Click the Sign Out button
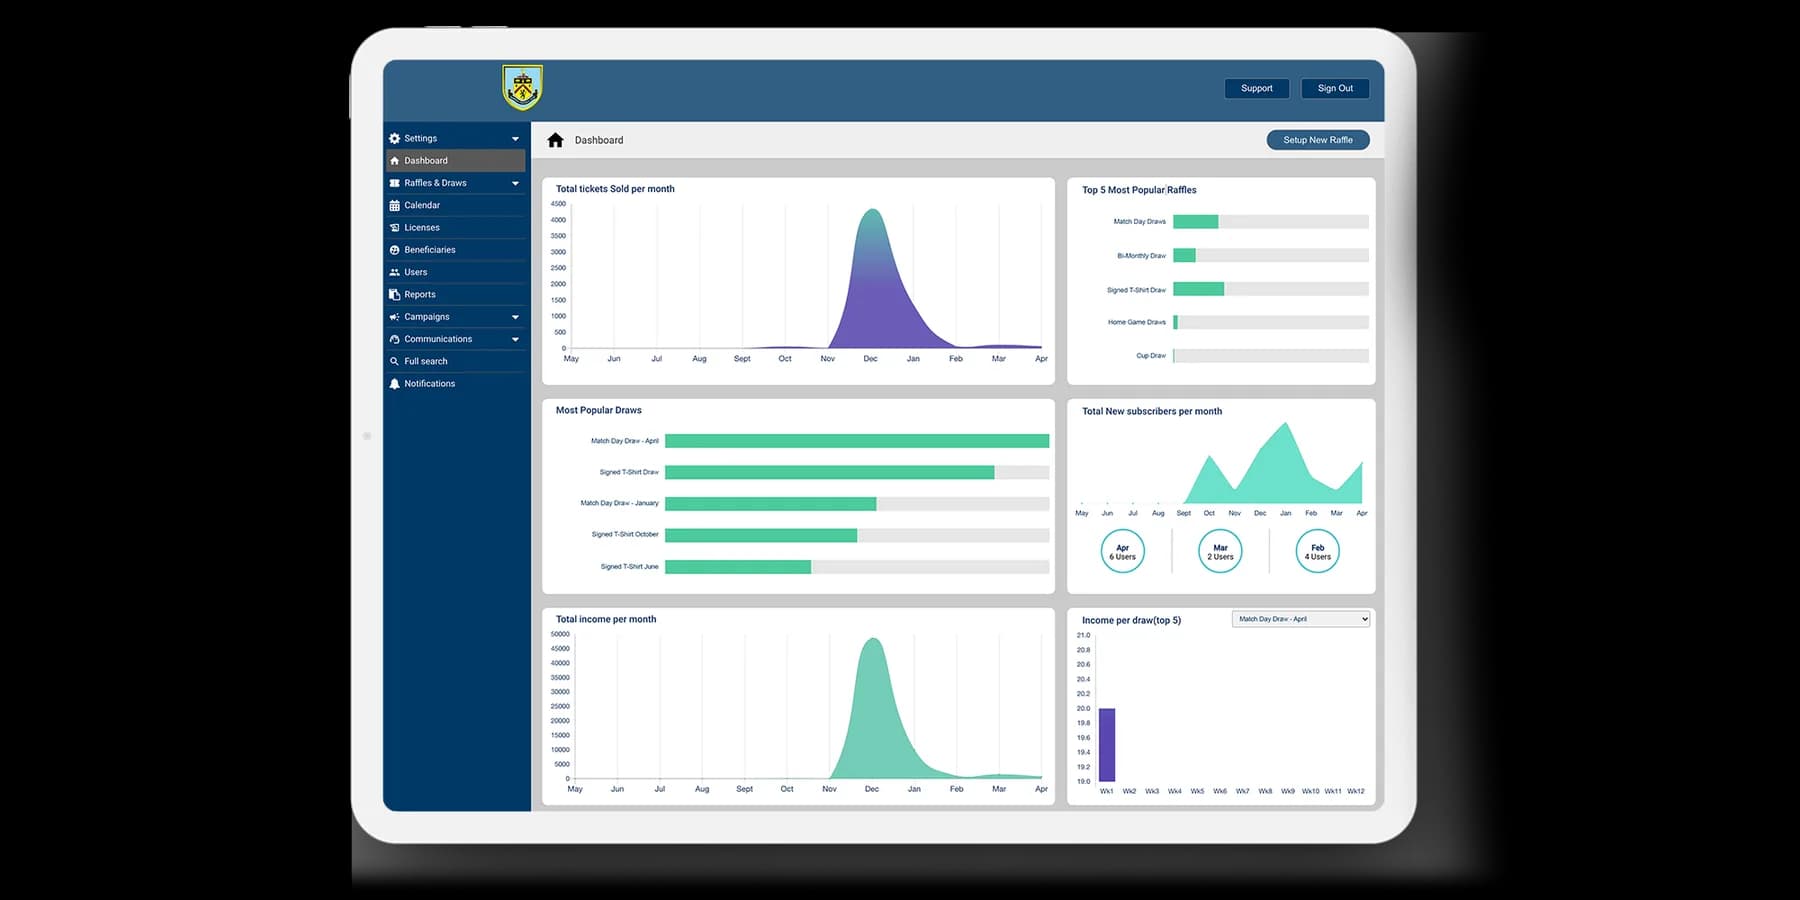The image size is (1800, 900). click(x=1335, y=88)
